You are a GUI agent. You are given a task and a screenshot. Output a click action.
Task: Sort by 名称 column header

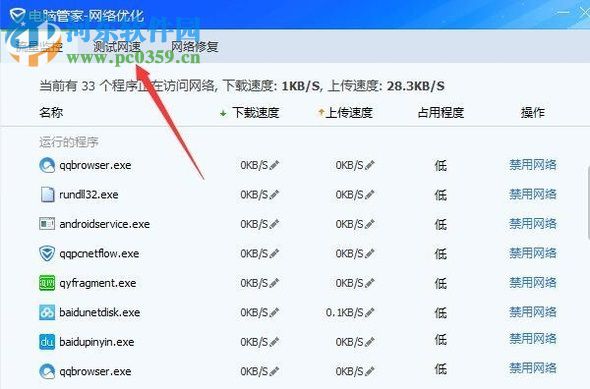point(51,112)
